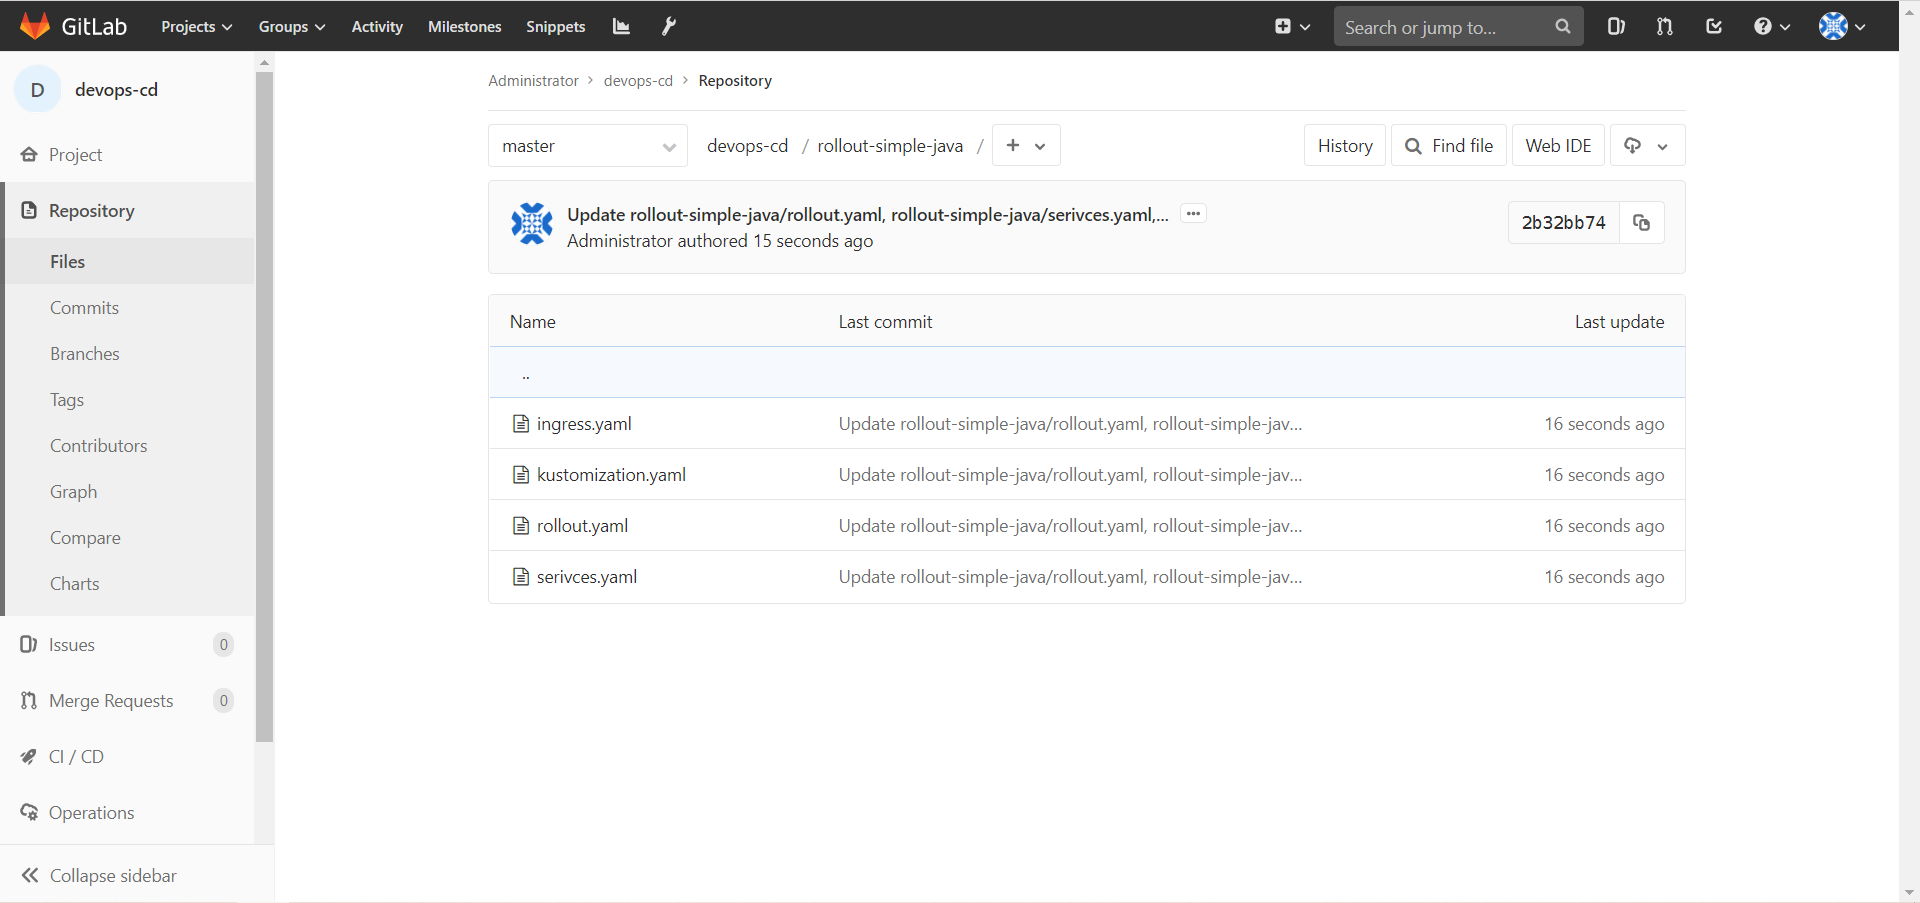
Task: Open the serivces.yaml file
Action: (x=587, y=577)
